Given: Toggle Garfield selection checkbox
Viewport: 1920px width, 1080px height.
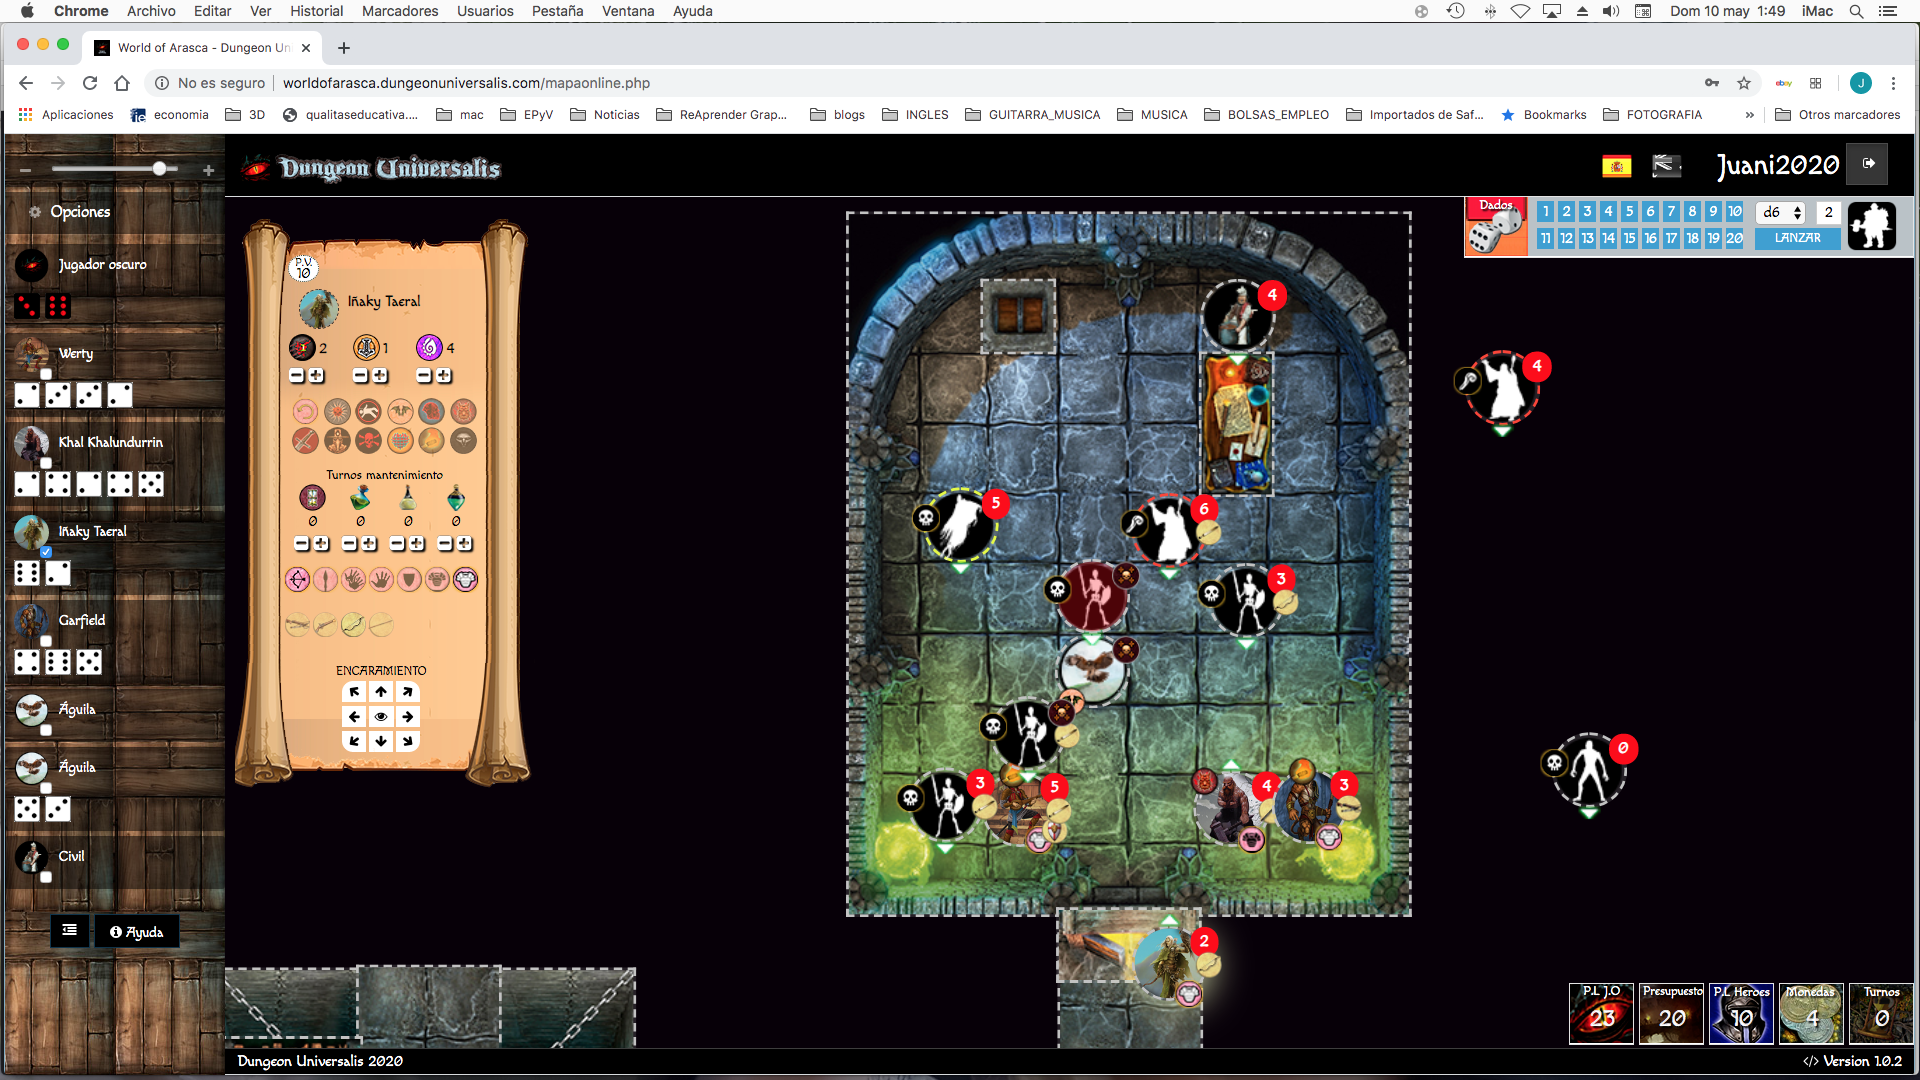Looking at the screenshot, I should [45, 641].
